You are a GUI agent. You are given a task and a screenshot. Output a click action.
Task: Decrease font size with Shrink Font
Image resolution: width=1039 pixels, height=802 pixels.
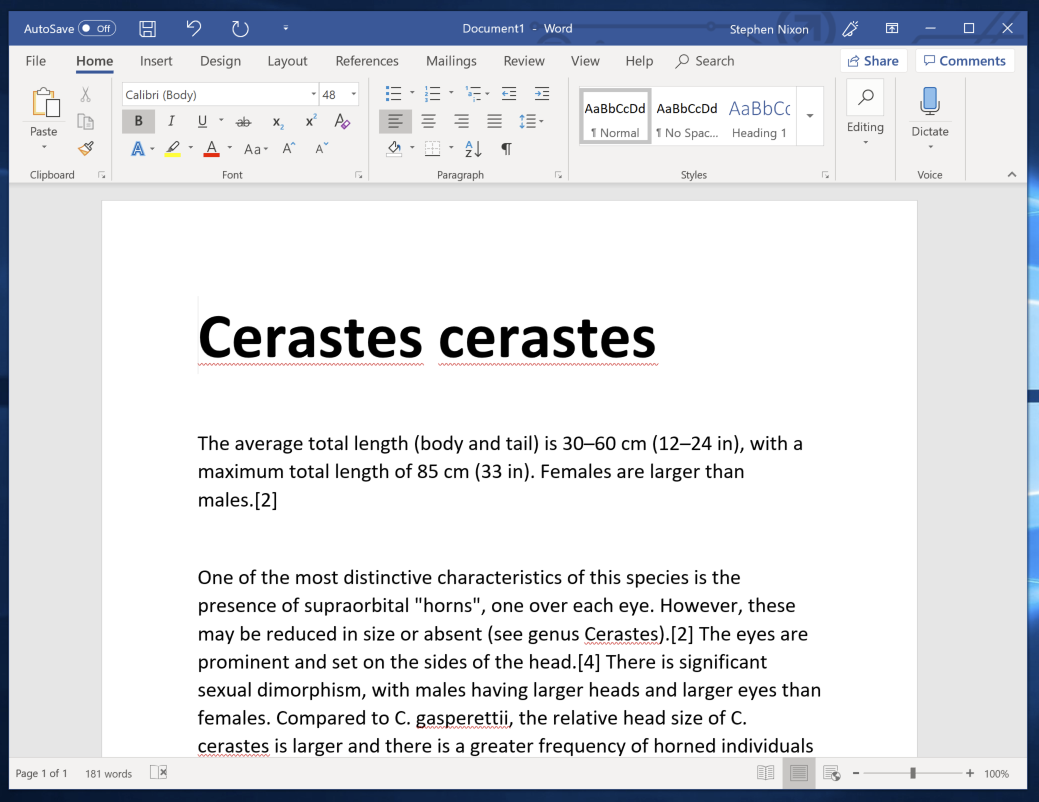[321, 148]
